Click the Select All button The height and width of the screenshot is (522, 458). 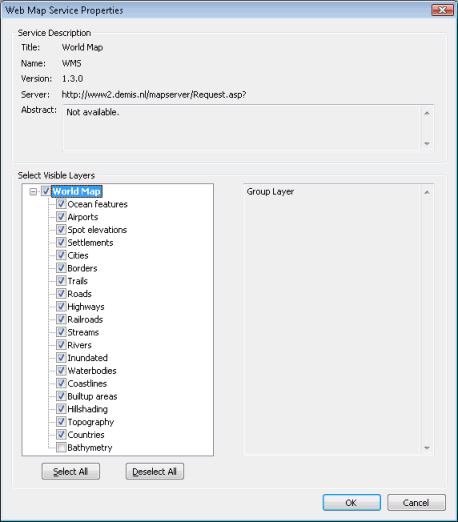tap(71, 471)
